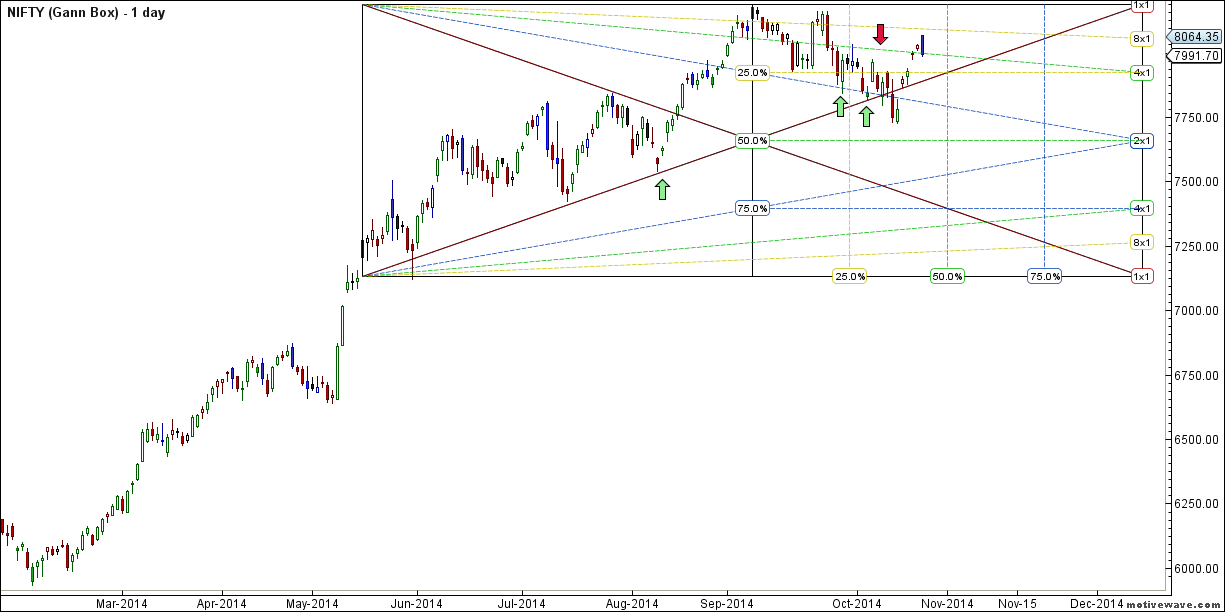Select the lower green 4x1 angle label
1225x612 pixels.
pyautogui.click(x=1142, y=209)
